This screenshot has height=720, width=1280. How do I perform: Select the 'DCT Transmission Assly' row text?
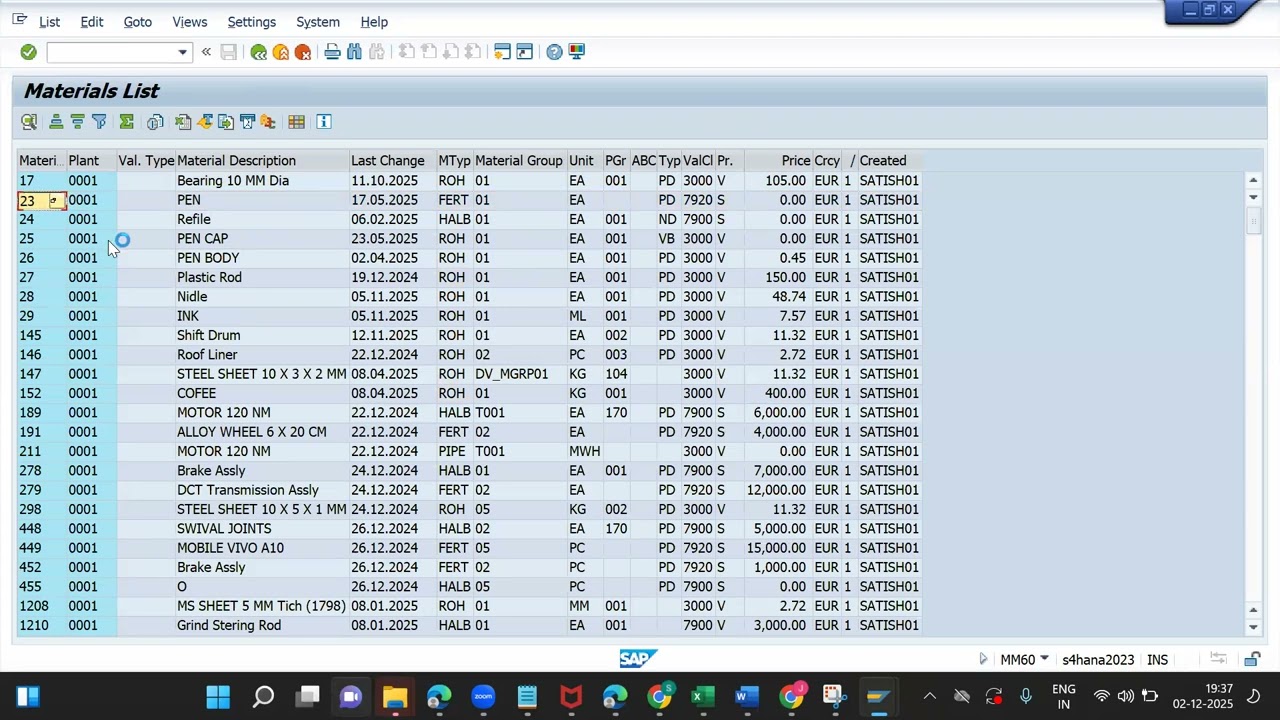tap(248, 490)
